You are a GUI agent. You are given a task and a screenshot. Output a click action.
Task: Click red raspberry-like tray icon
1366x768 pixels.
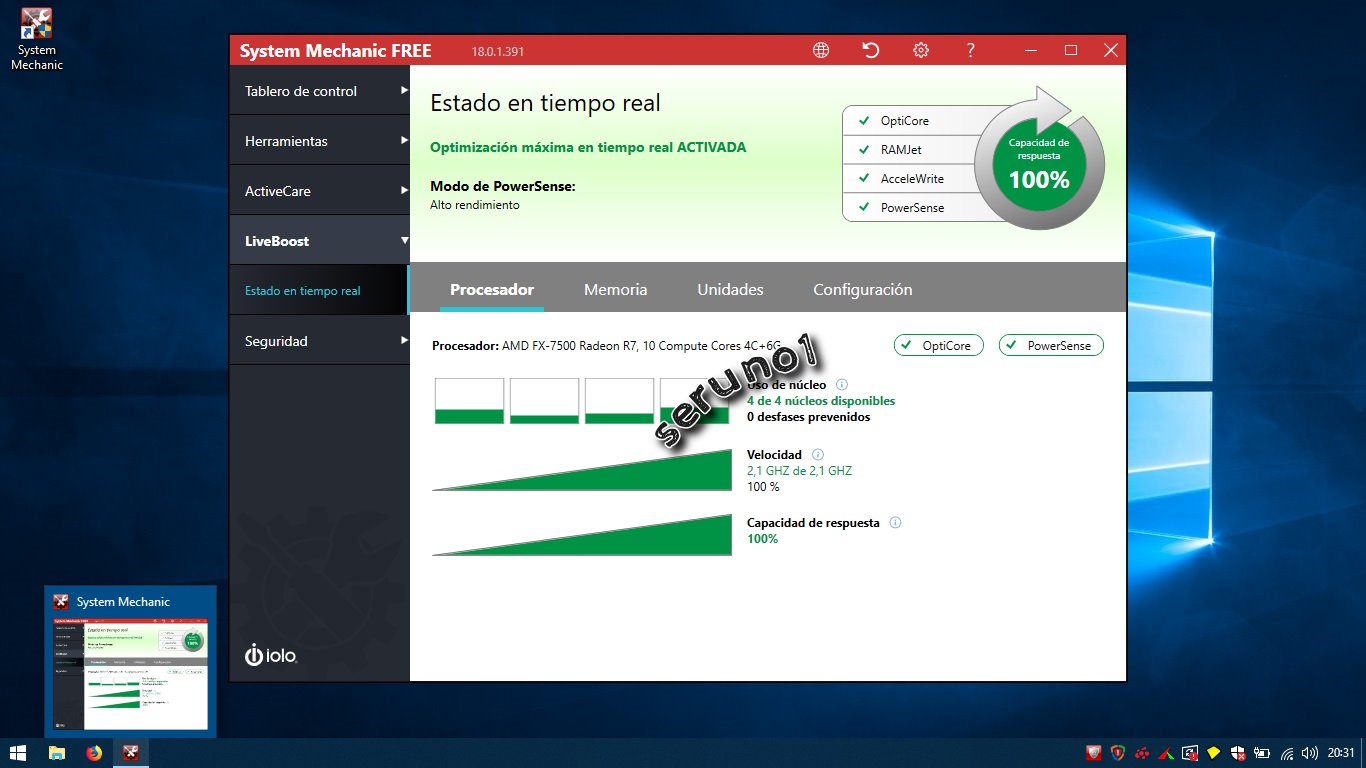coord(1142,753)
